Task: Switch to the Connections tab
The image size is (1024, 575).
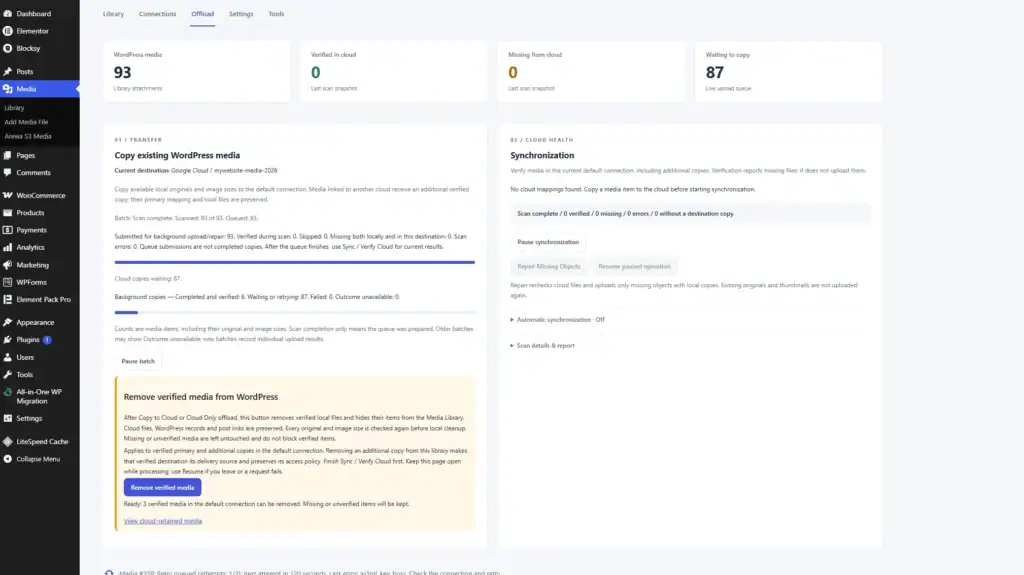Action: click(157, 14)
